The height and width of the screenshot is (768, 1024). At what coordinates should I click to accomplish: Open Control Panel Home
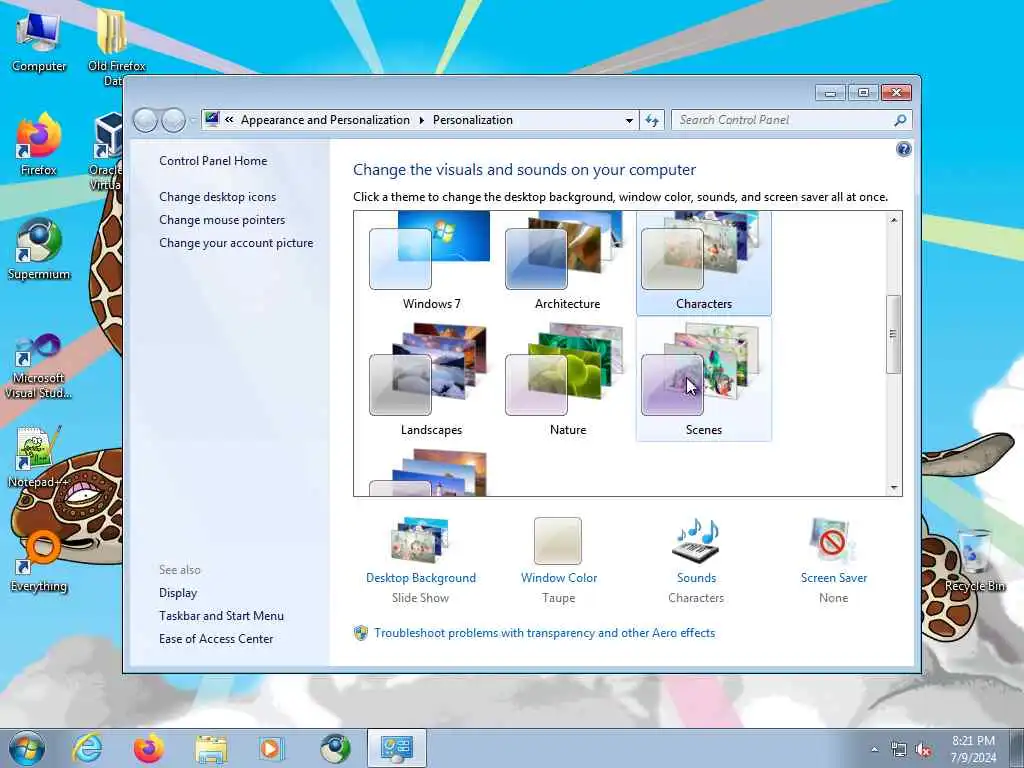coord(213,161)
